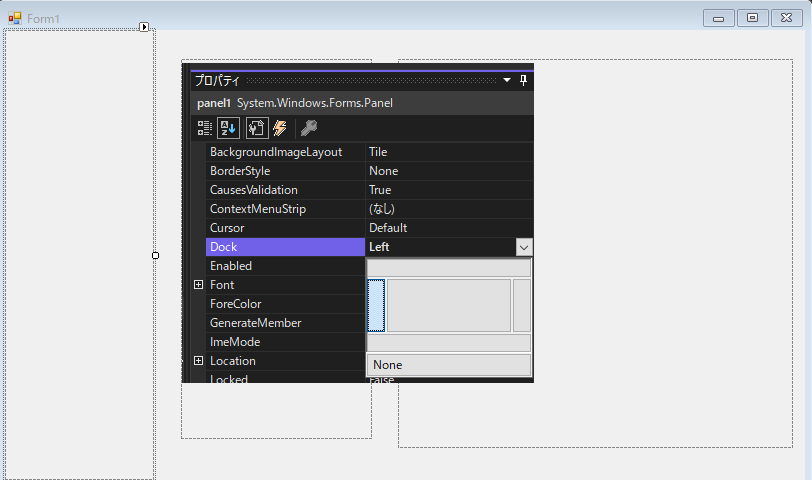
Task: Choose the Right dock region
Action: pyautogui.click(x=522, y=306)
